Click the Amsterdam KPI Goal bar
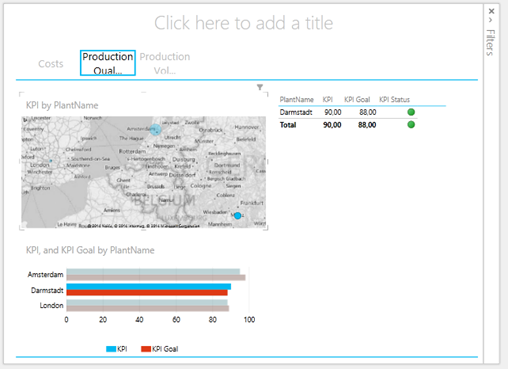508x369 pixels. click(156, 278)
